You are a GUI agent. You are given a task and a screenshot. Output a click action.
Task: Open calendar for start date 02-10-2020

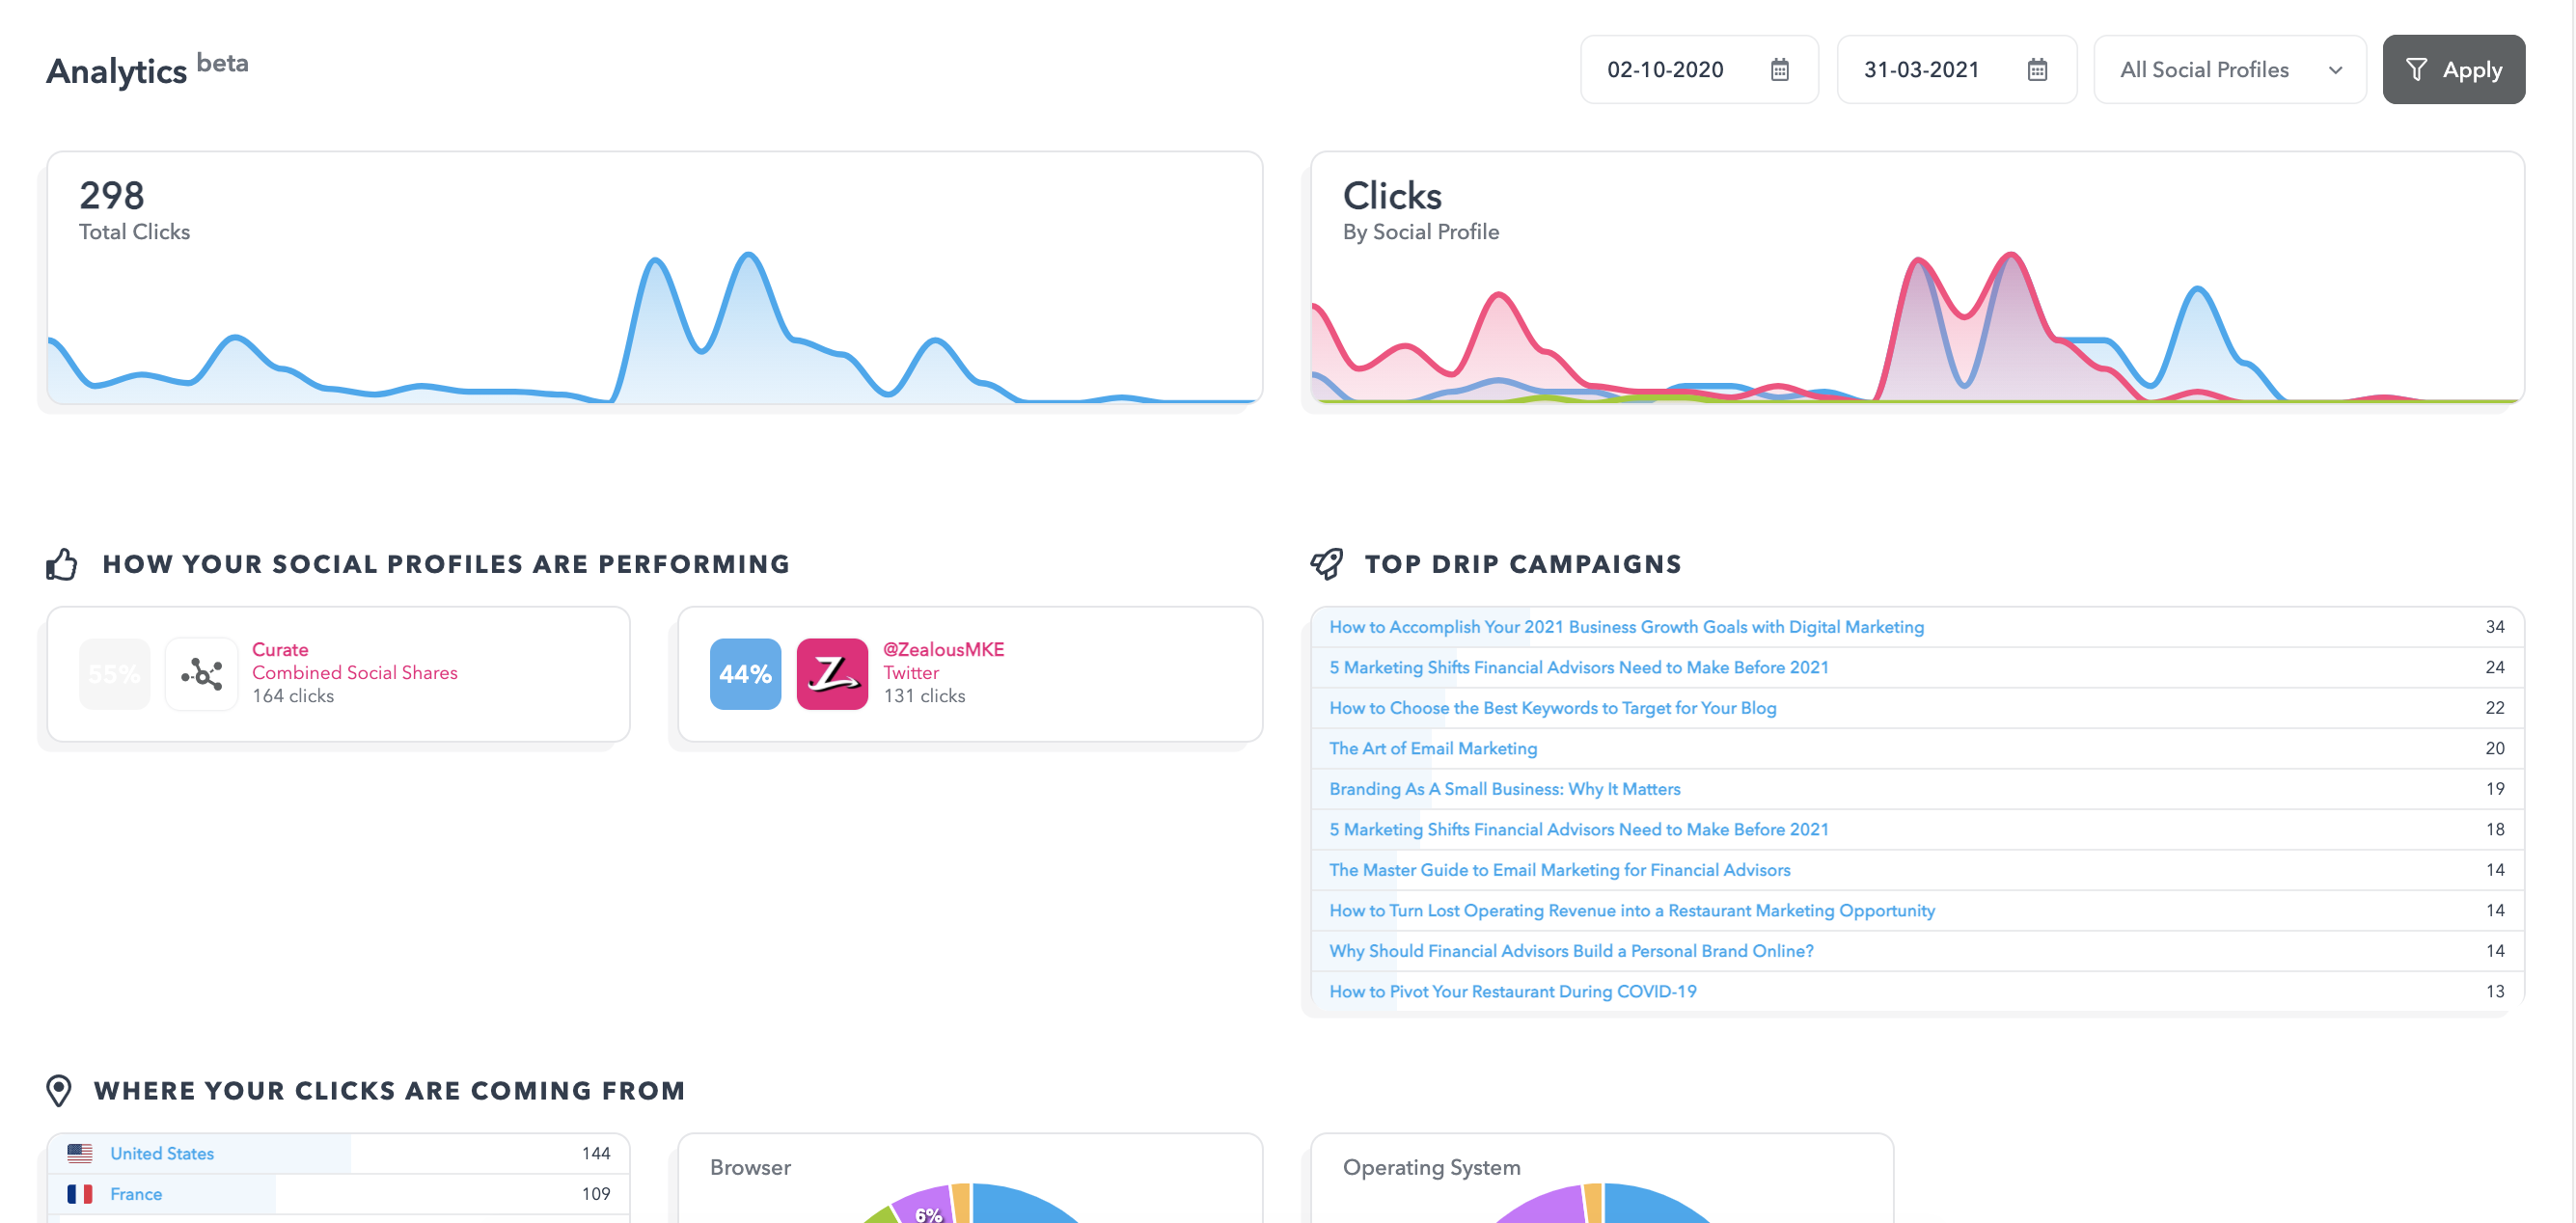click(1779, 70)
